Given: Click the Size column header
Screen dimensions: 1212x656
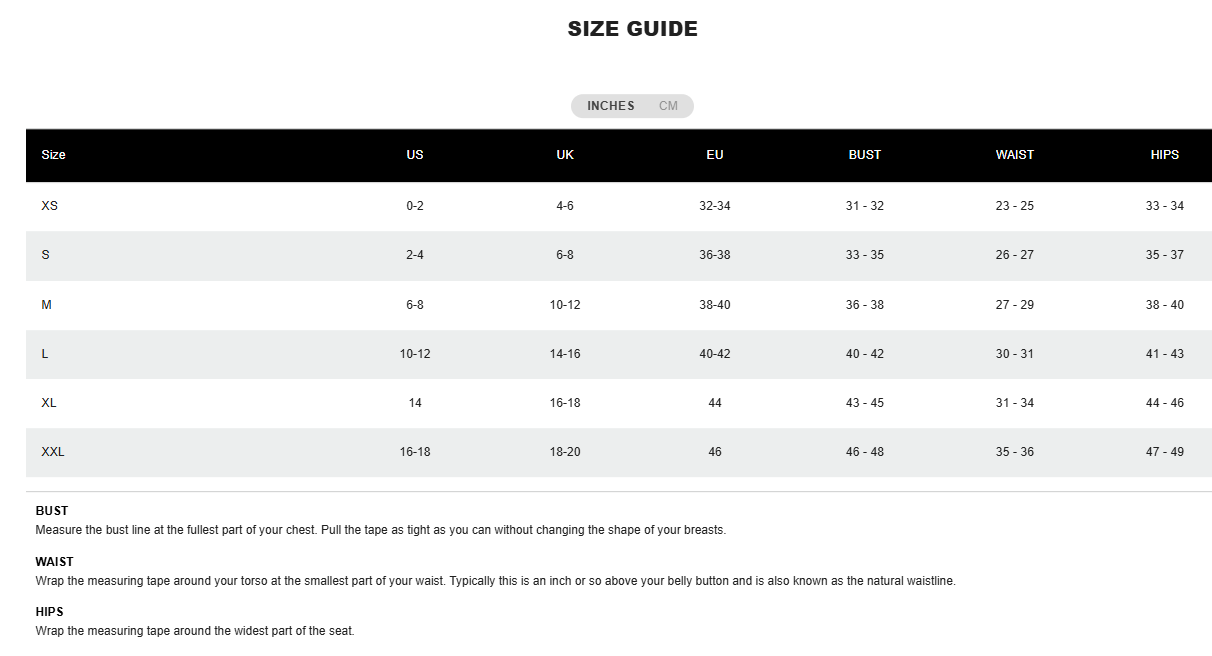Looking at the screenshot, I should point(54,155).
